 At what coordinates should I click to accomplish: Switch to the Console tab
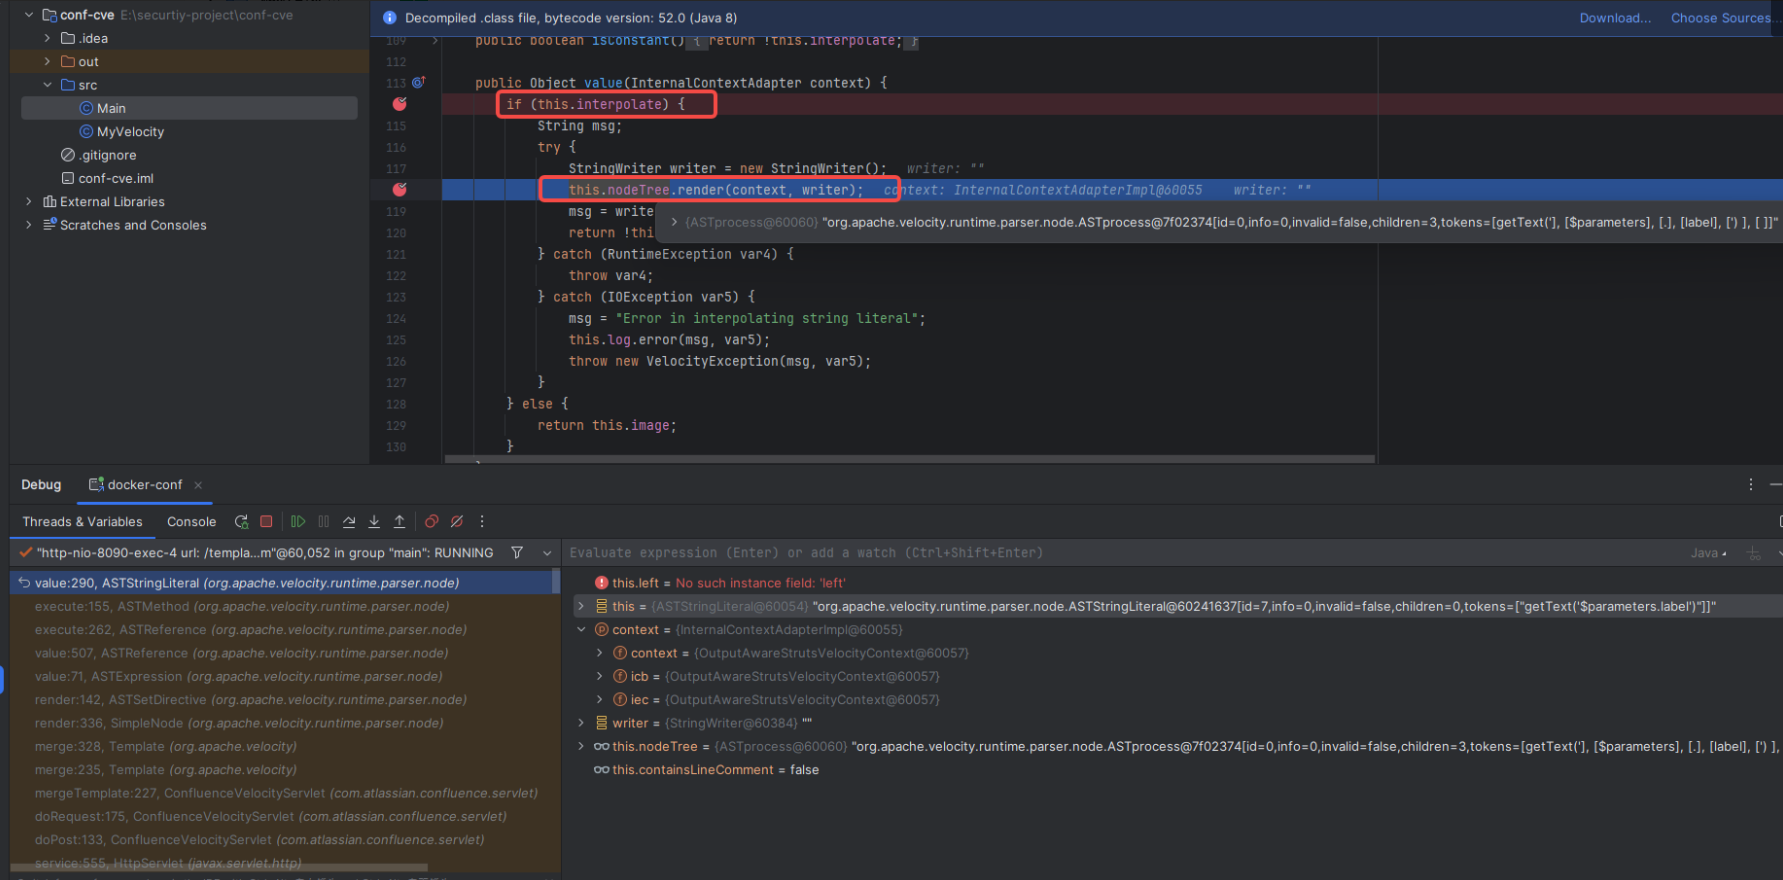[191, 522]
